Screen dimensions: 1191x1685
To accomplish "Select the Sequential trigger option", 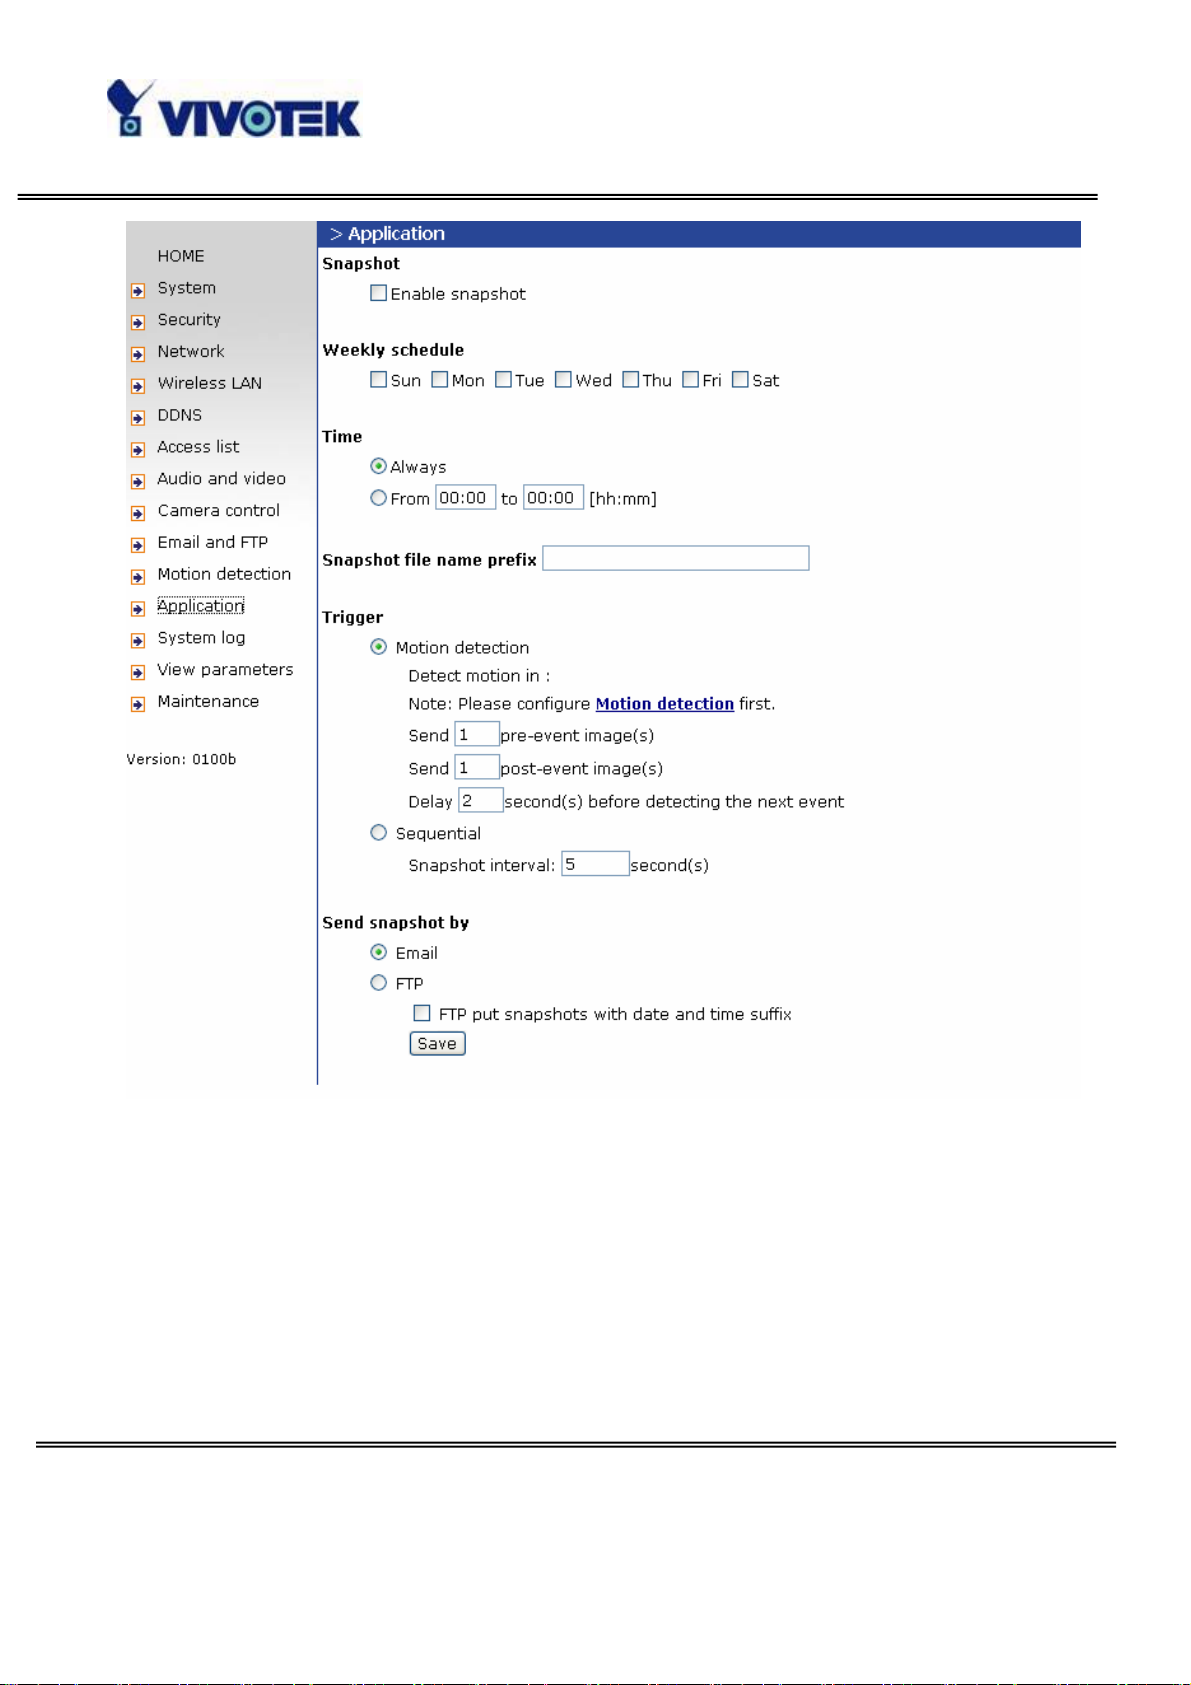I will (x=378, y=833).
